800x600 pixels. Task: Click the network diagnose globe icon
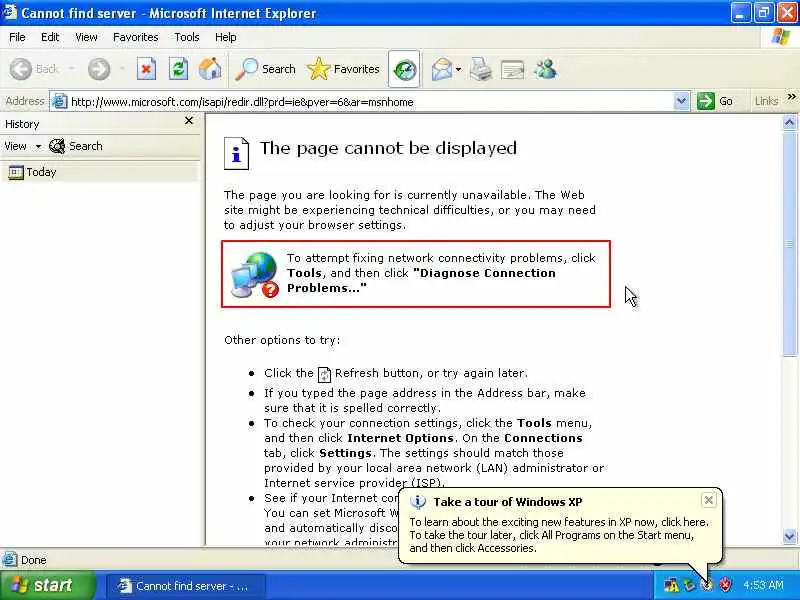(254, 274)
